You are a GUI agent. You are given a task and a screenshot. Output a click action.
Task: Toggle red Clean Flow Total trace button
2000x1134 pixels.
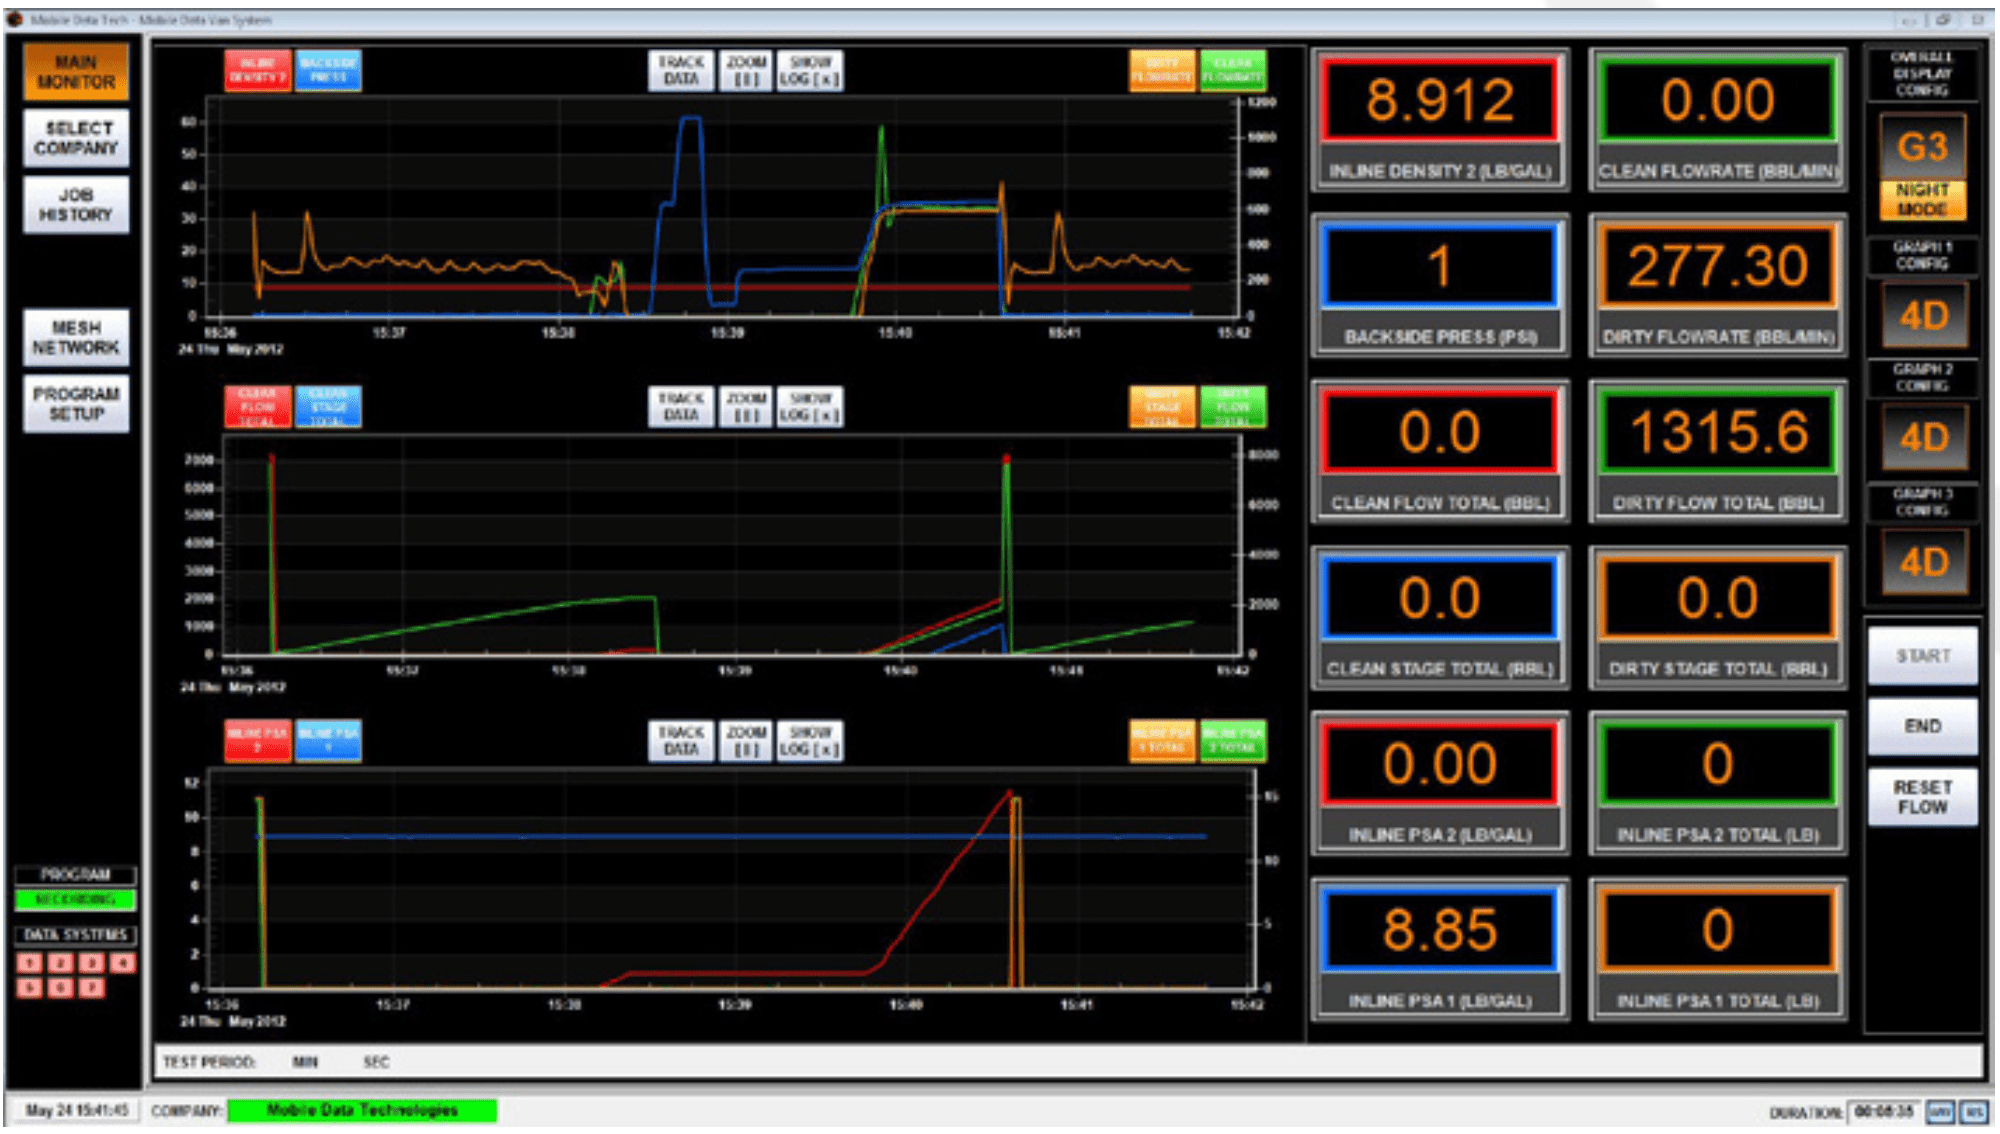tap(258, 407)
